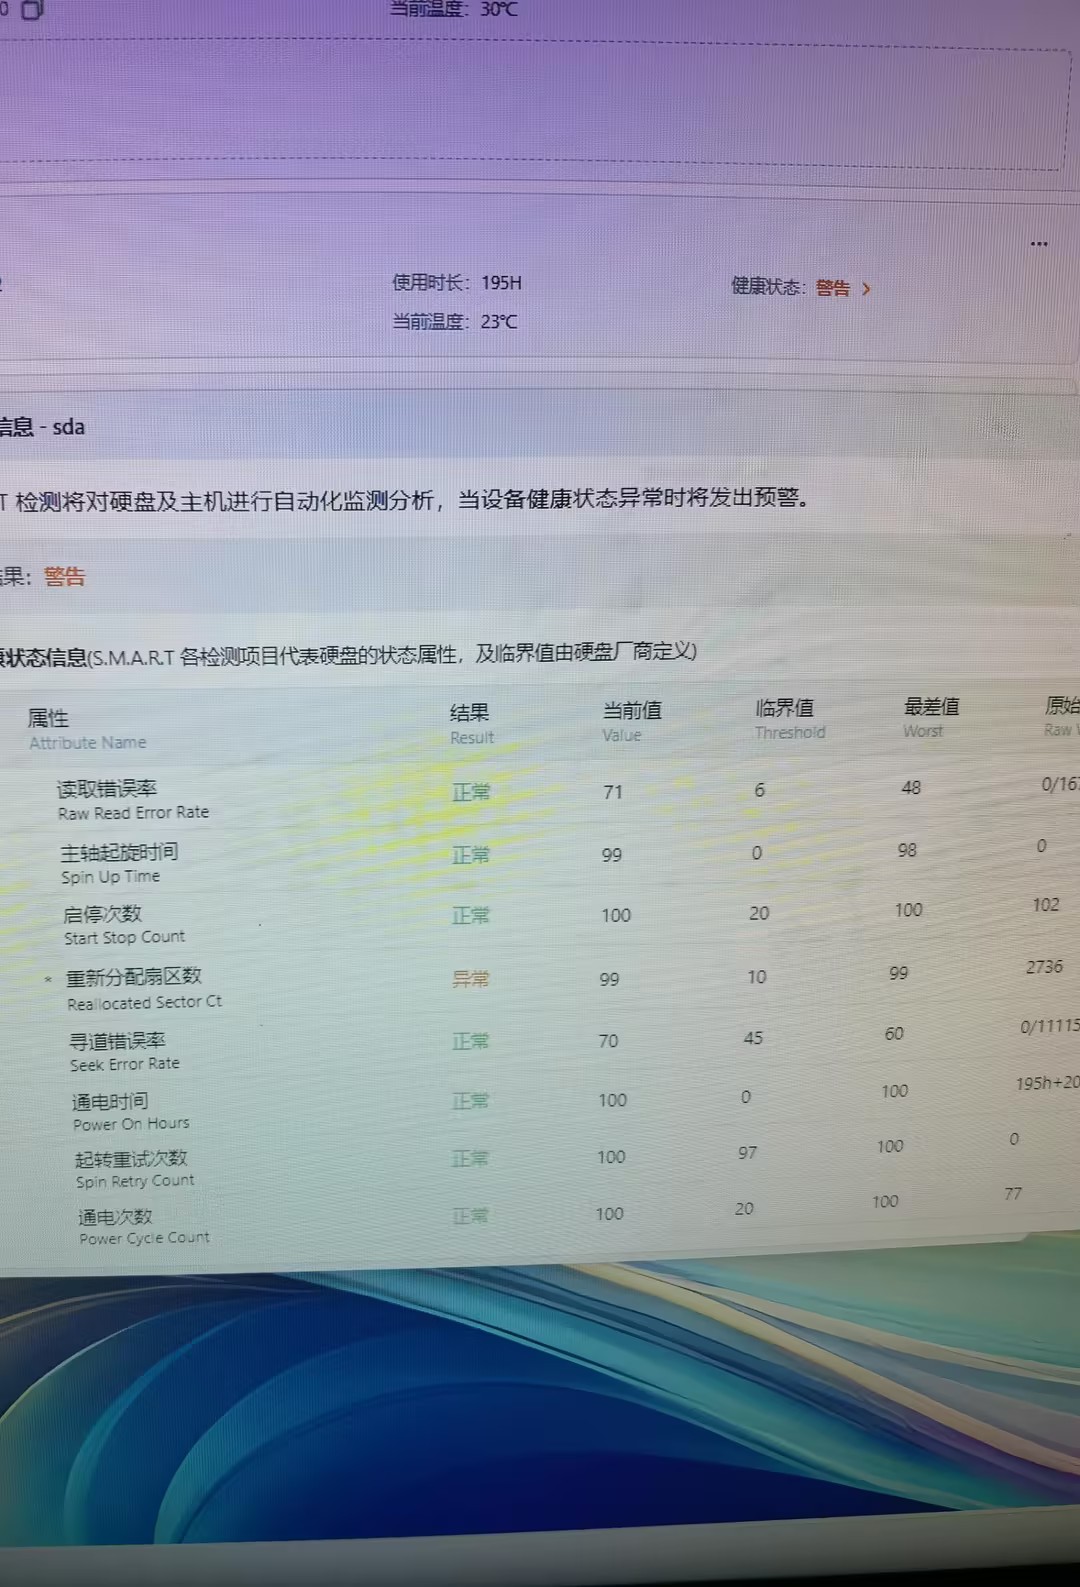1080x1587 pixels.
Task: Click the 正常 result of Power Cycle Count
Action: [x=470, y=1216]
